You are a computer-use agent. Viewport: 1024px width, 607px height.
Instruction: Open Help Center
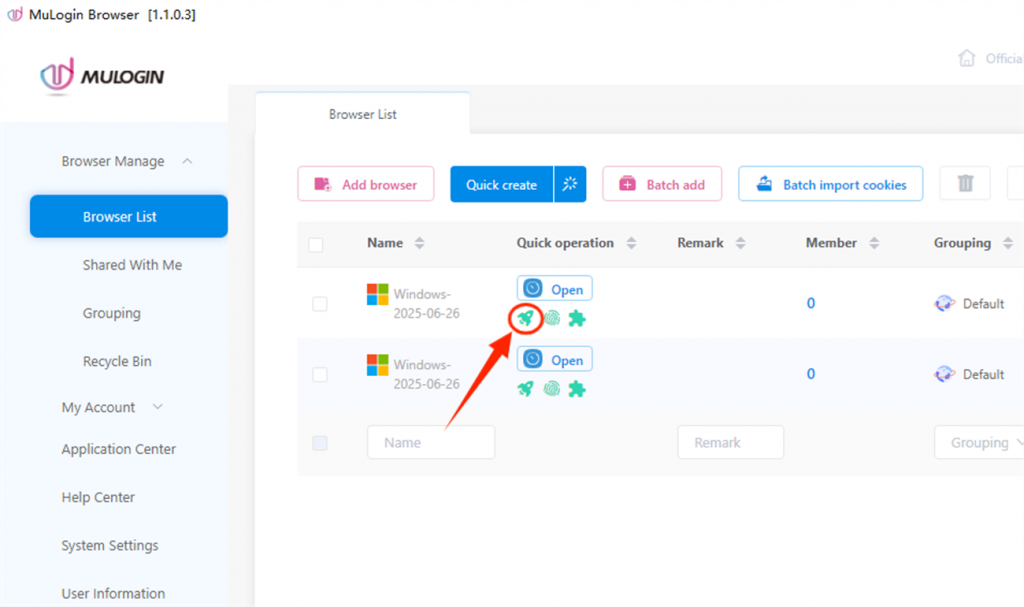coord(98,497)
